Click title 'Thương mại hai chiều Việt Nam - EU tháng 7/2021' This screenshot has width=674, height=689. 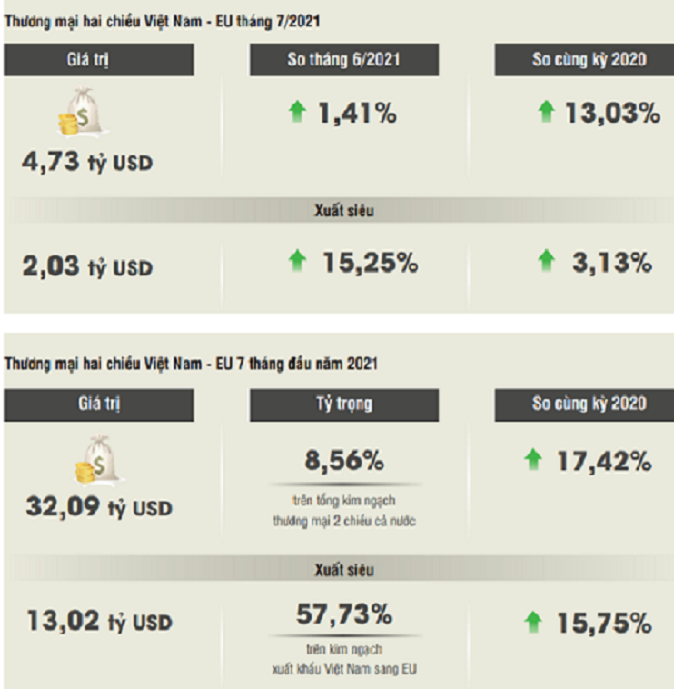point(162,21)
